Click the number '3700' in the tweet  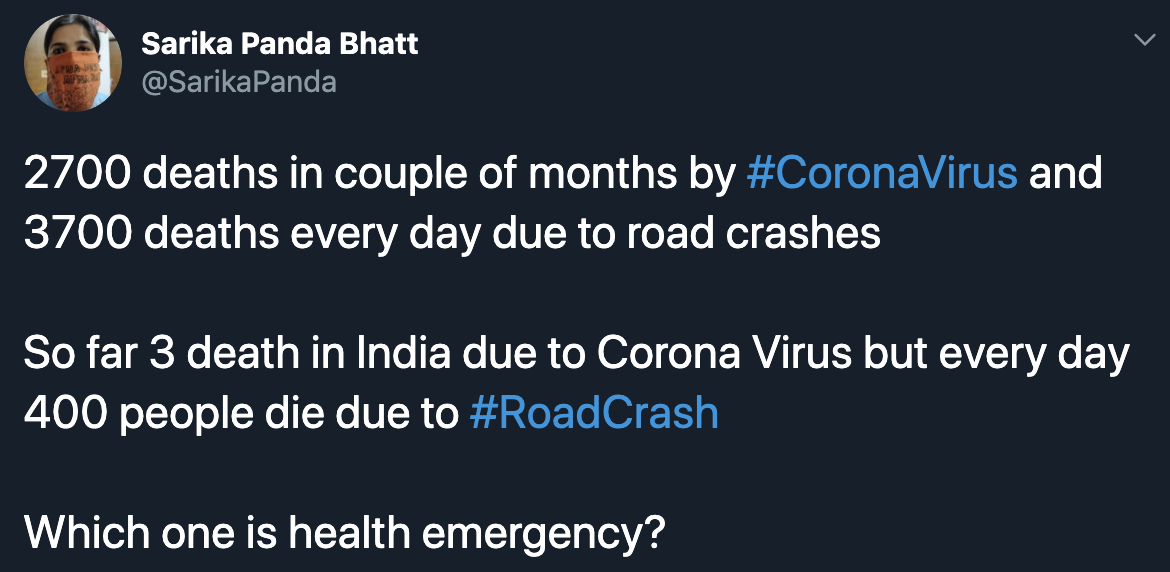[77, 234]
